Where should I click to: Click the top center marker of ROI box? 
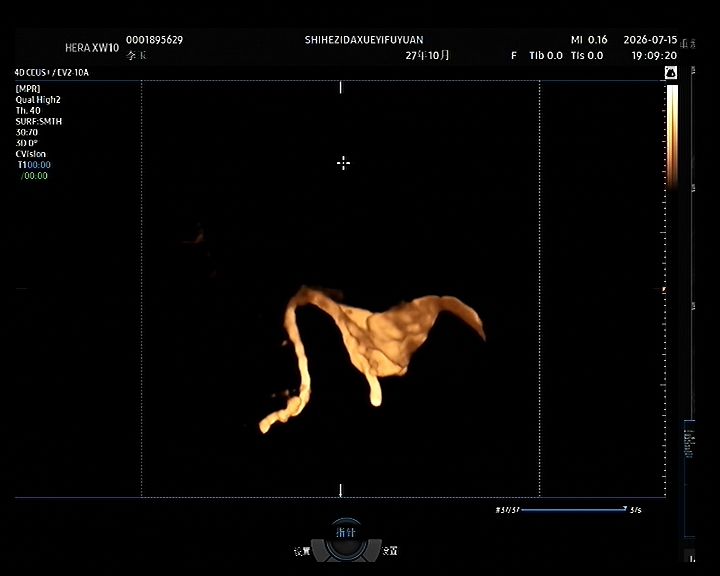pyautogui.click(x=340, y=87)
